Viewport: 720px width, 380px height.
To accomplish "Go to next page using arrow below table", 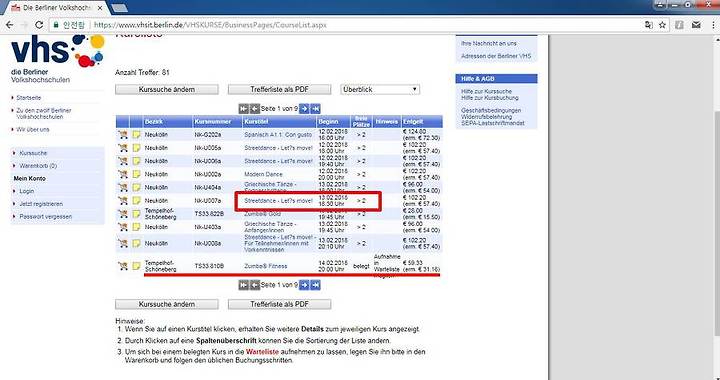I will point(304,285).
